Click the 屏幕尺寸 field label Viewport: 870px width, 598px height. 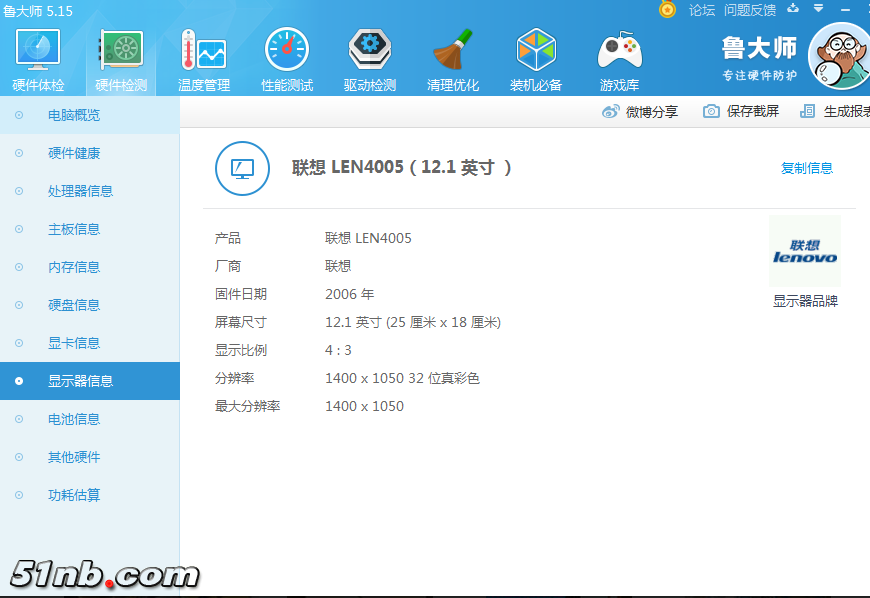click(241, 322)
